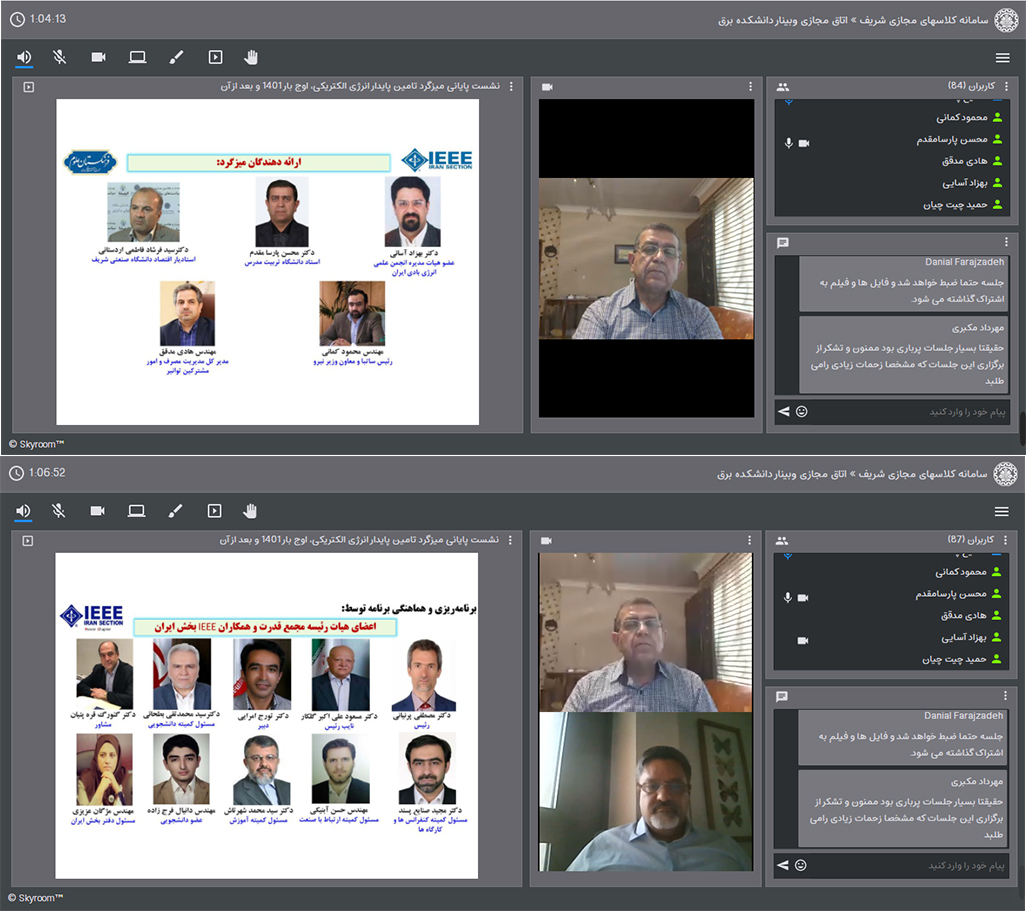Start screen sharing in the 1:04:13 session toolbar
Image resolution: width=1026 pixels, height=911 pixels.
pos(137,57)
